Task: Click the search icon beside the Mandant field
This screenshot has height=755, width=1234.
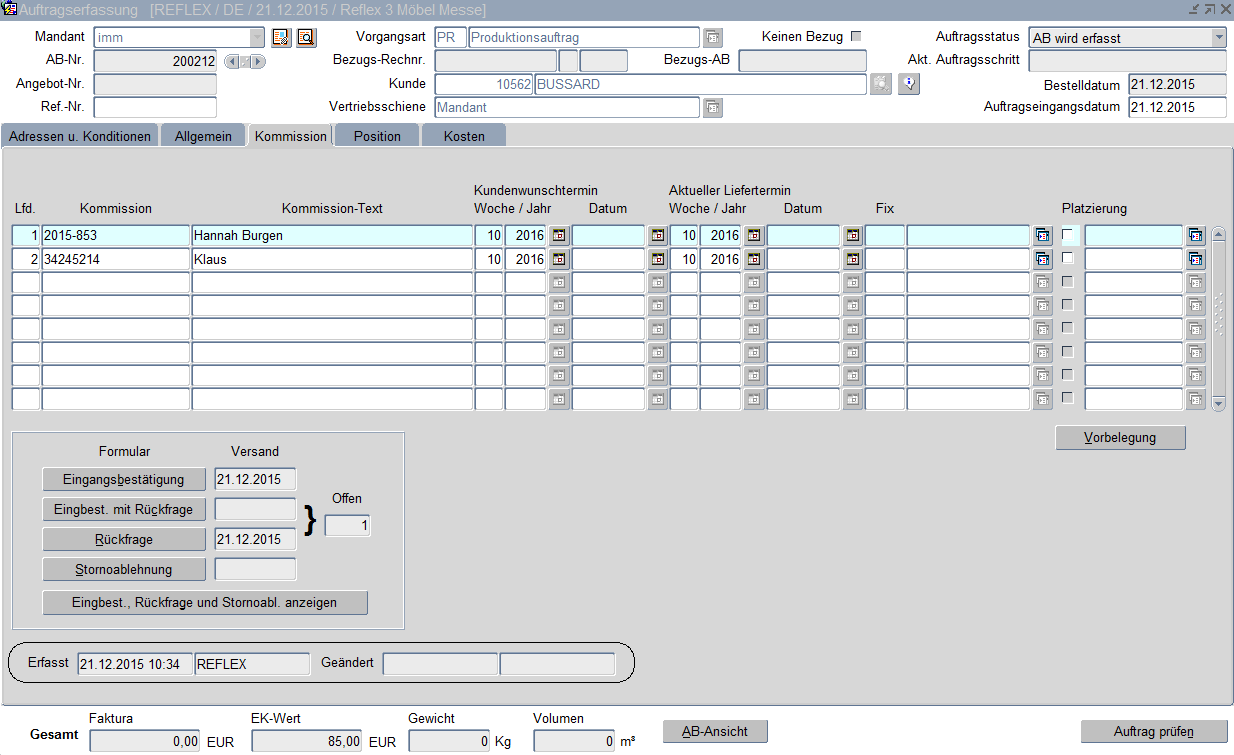Action: [x=305, y=38]
